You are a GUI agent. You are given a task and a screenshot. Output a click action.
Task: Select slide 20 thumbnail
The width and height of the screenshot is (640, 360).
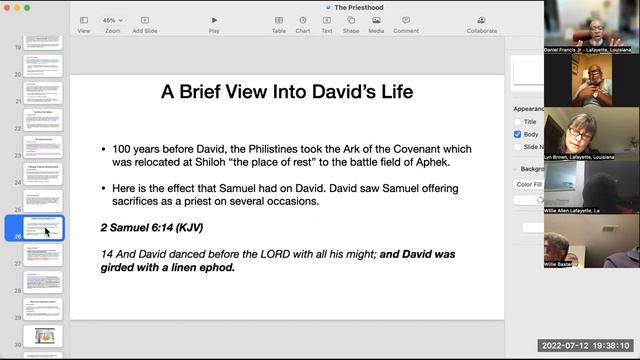coord(43,66)
